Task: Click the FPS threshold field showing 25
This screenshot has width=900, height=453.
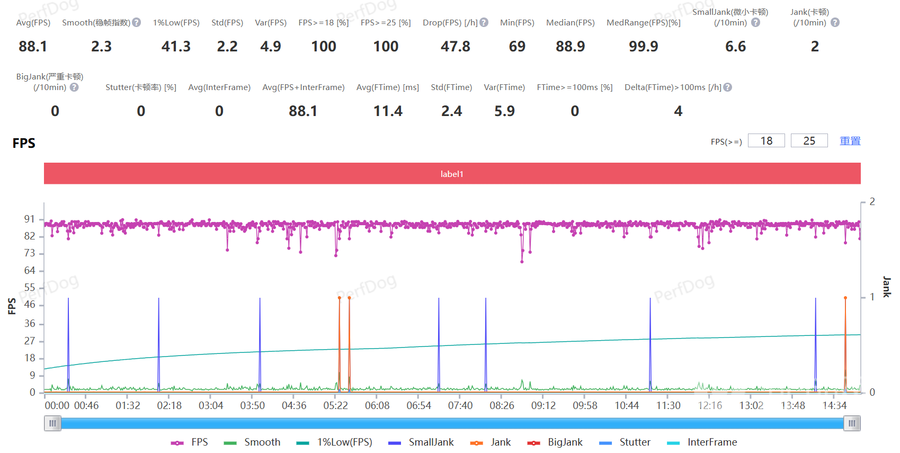Action: [809, 141]
